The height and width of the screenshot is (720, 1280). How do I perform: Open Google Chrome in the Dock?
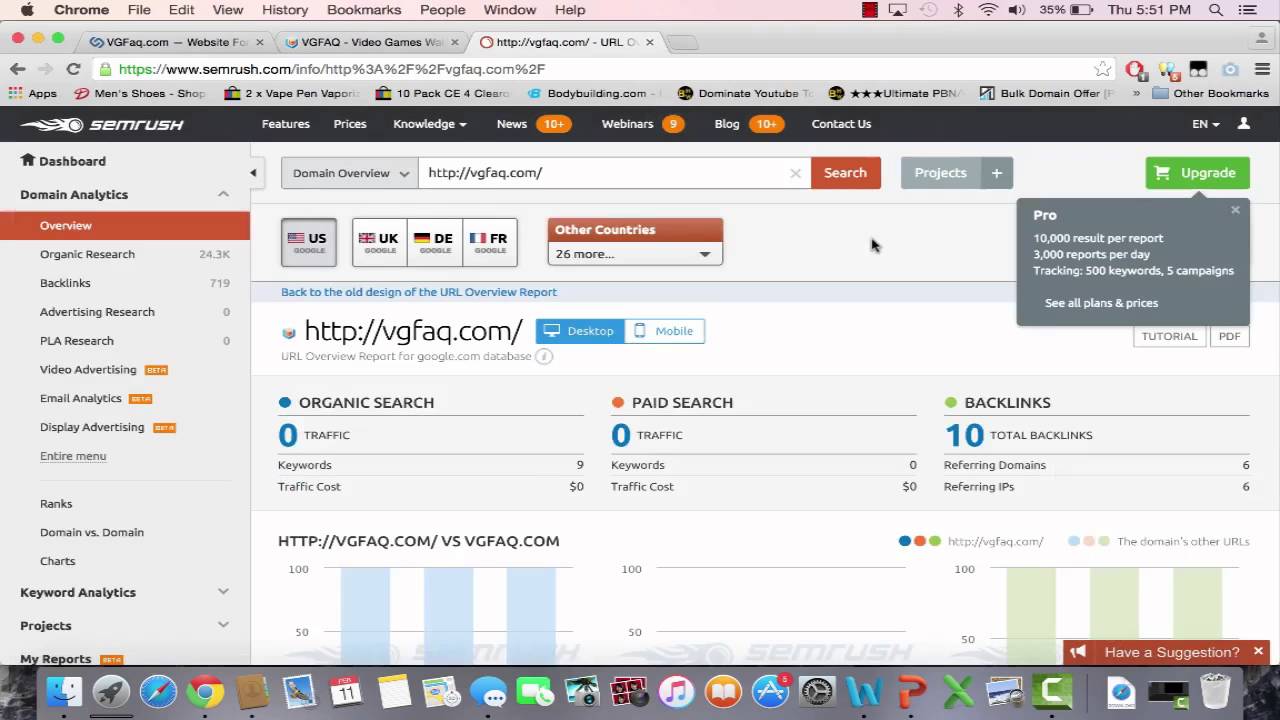pos(206,692)
